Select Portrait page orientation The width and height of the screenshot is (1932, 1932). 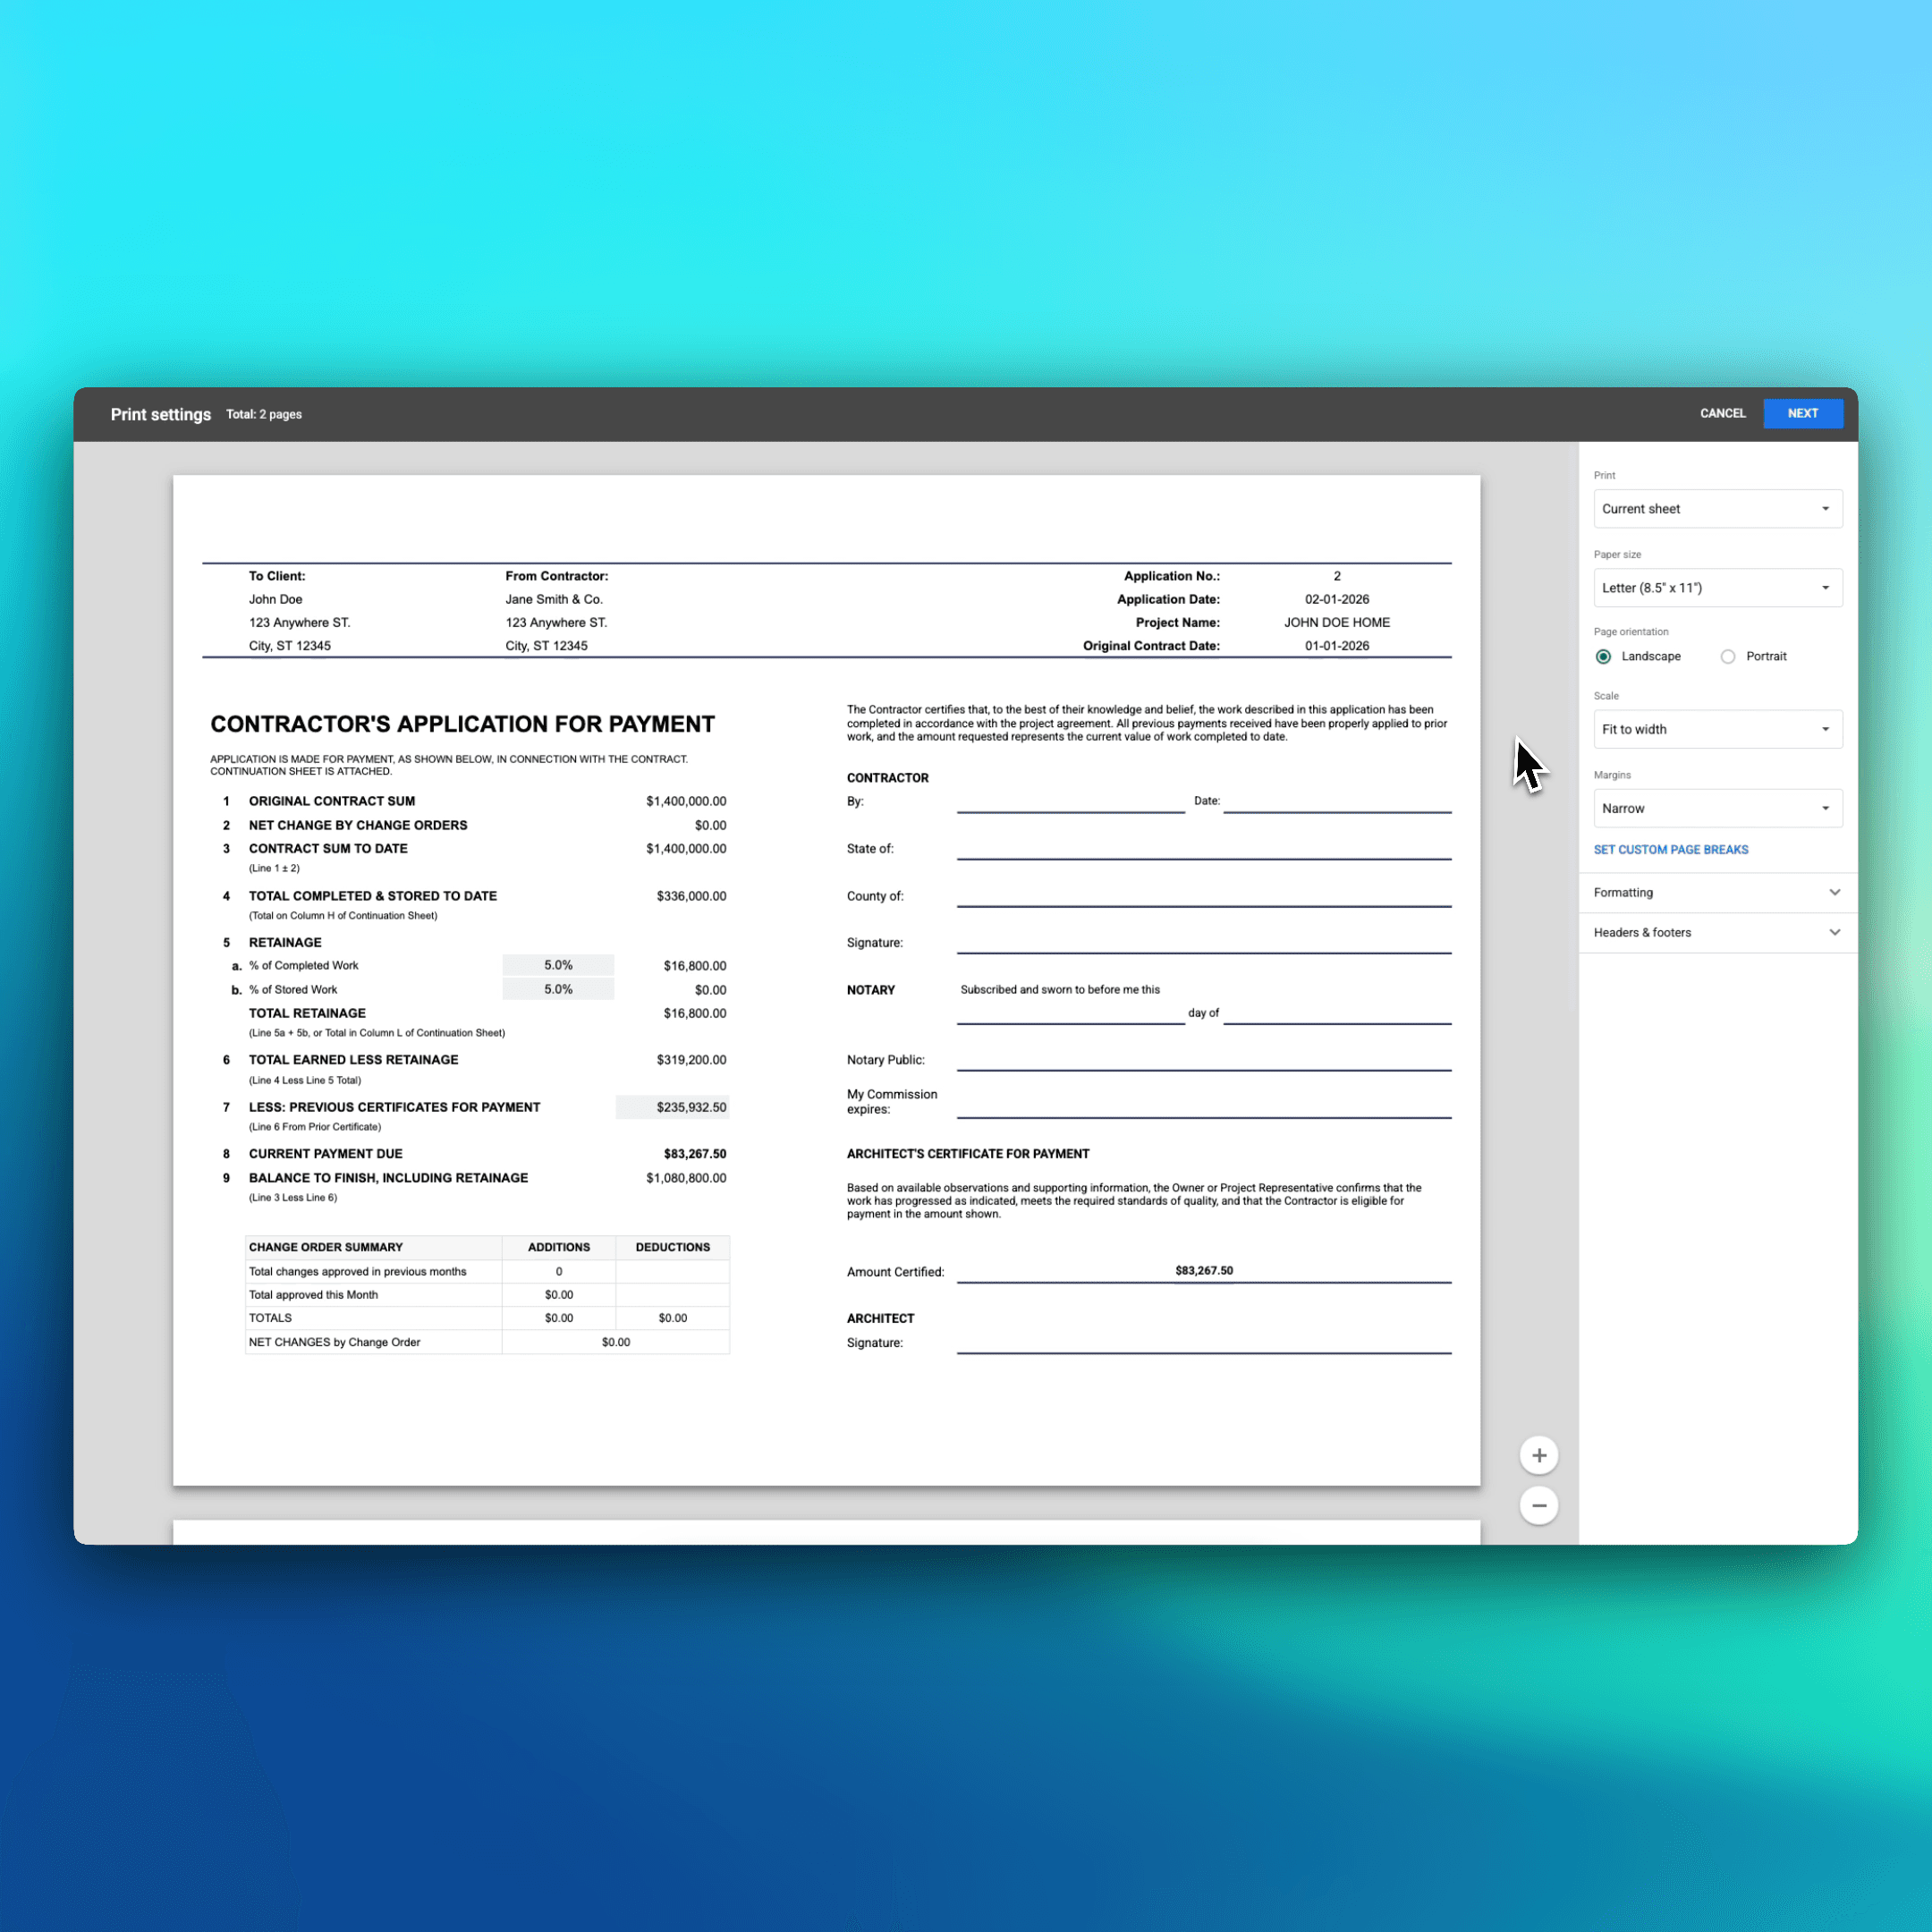tap(1727, 656)
